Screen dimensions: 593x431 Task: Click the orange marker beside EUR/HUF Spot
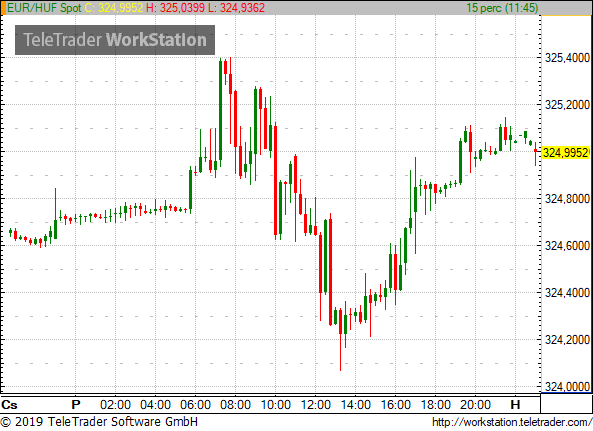[x=3, y=8]
